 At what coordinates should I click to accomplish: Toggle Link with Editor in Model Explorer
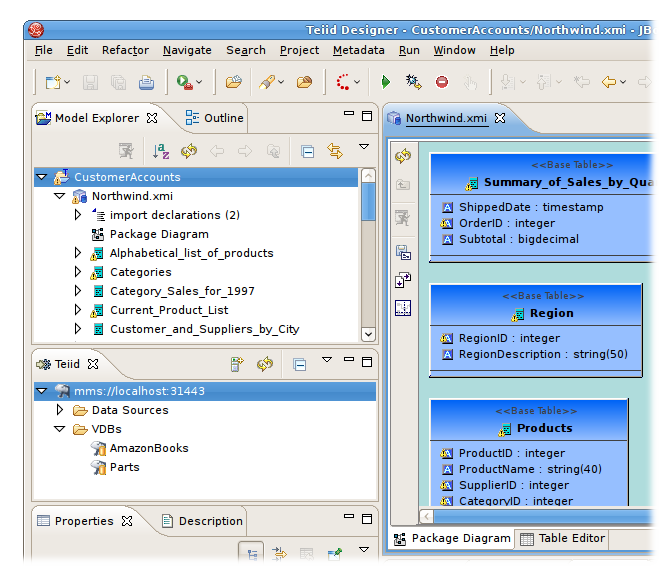(x=335, y=151)
